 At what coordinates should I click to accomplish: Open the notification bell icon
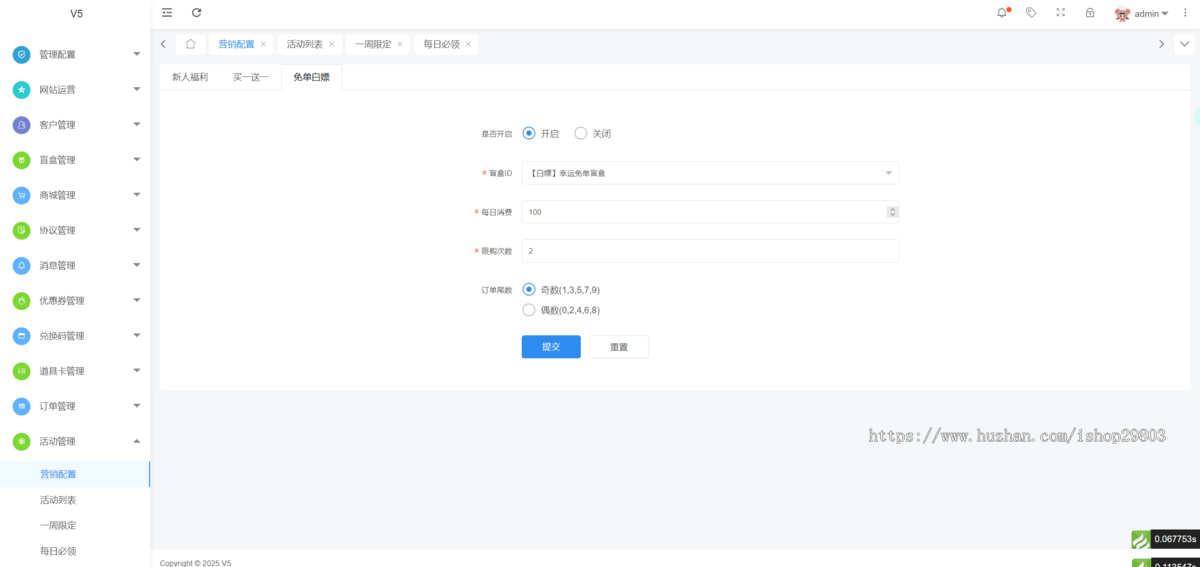[1002, 13]
